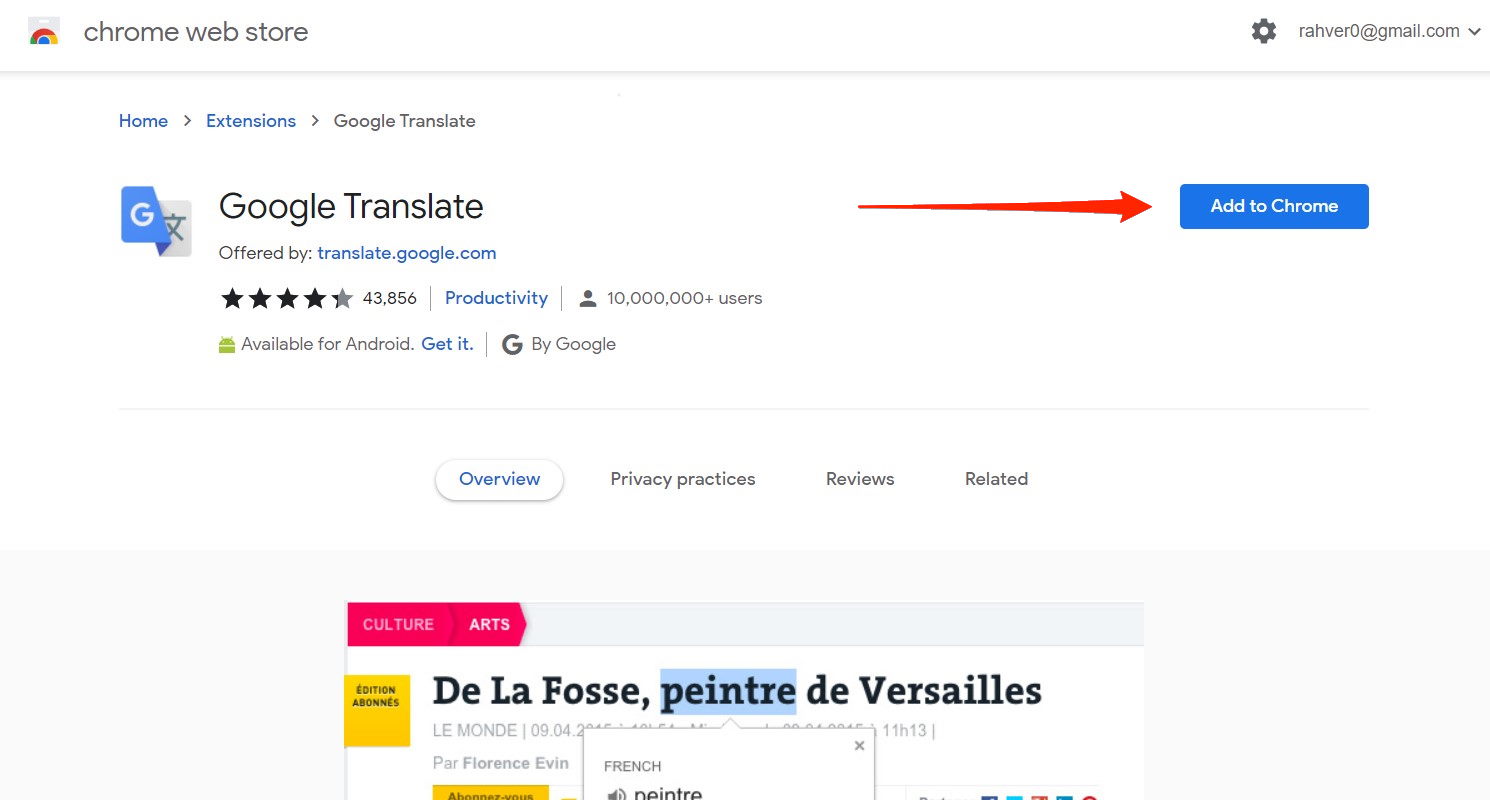This screenshot has width=1490, height=800.
Task: Expand the rahver0@gmail.com account dropdown
Action: (x=1390, y=31)
